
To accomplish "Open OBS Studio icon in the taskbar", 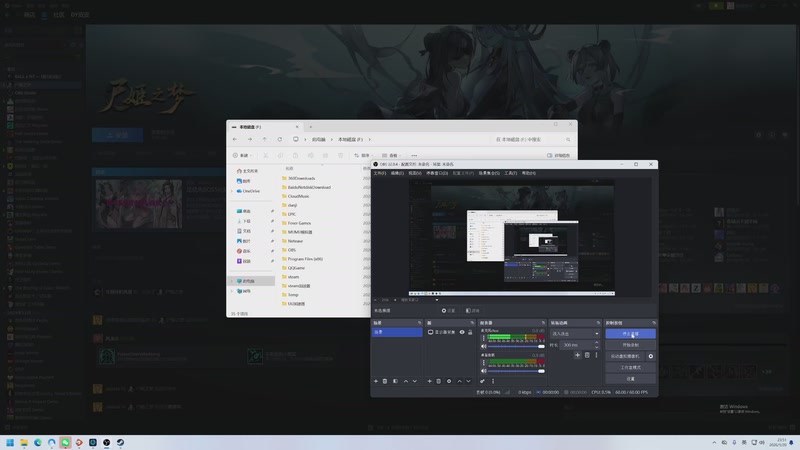I will click(x=107, y=442).
